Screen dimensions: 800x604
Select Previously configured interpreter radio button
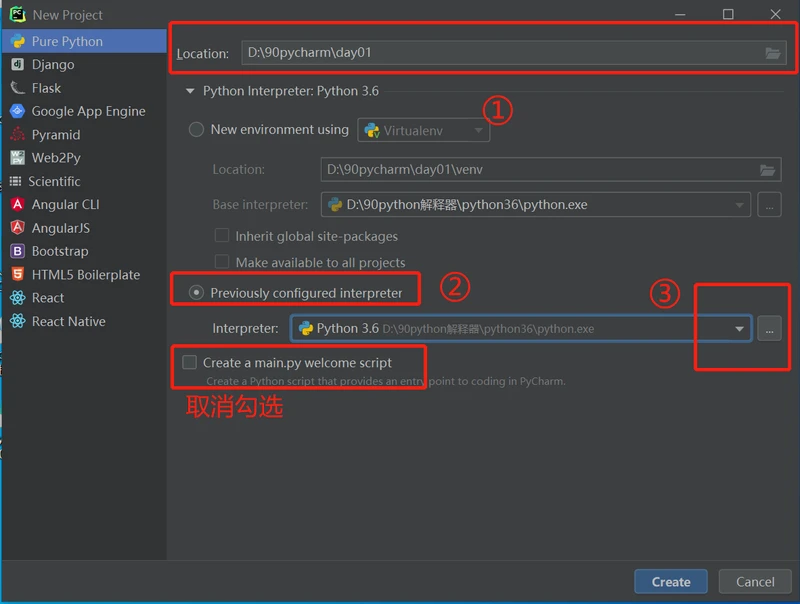click(x=196, y=293)
